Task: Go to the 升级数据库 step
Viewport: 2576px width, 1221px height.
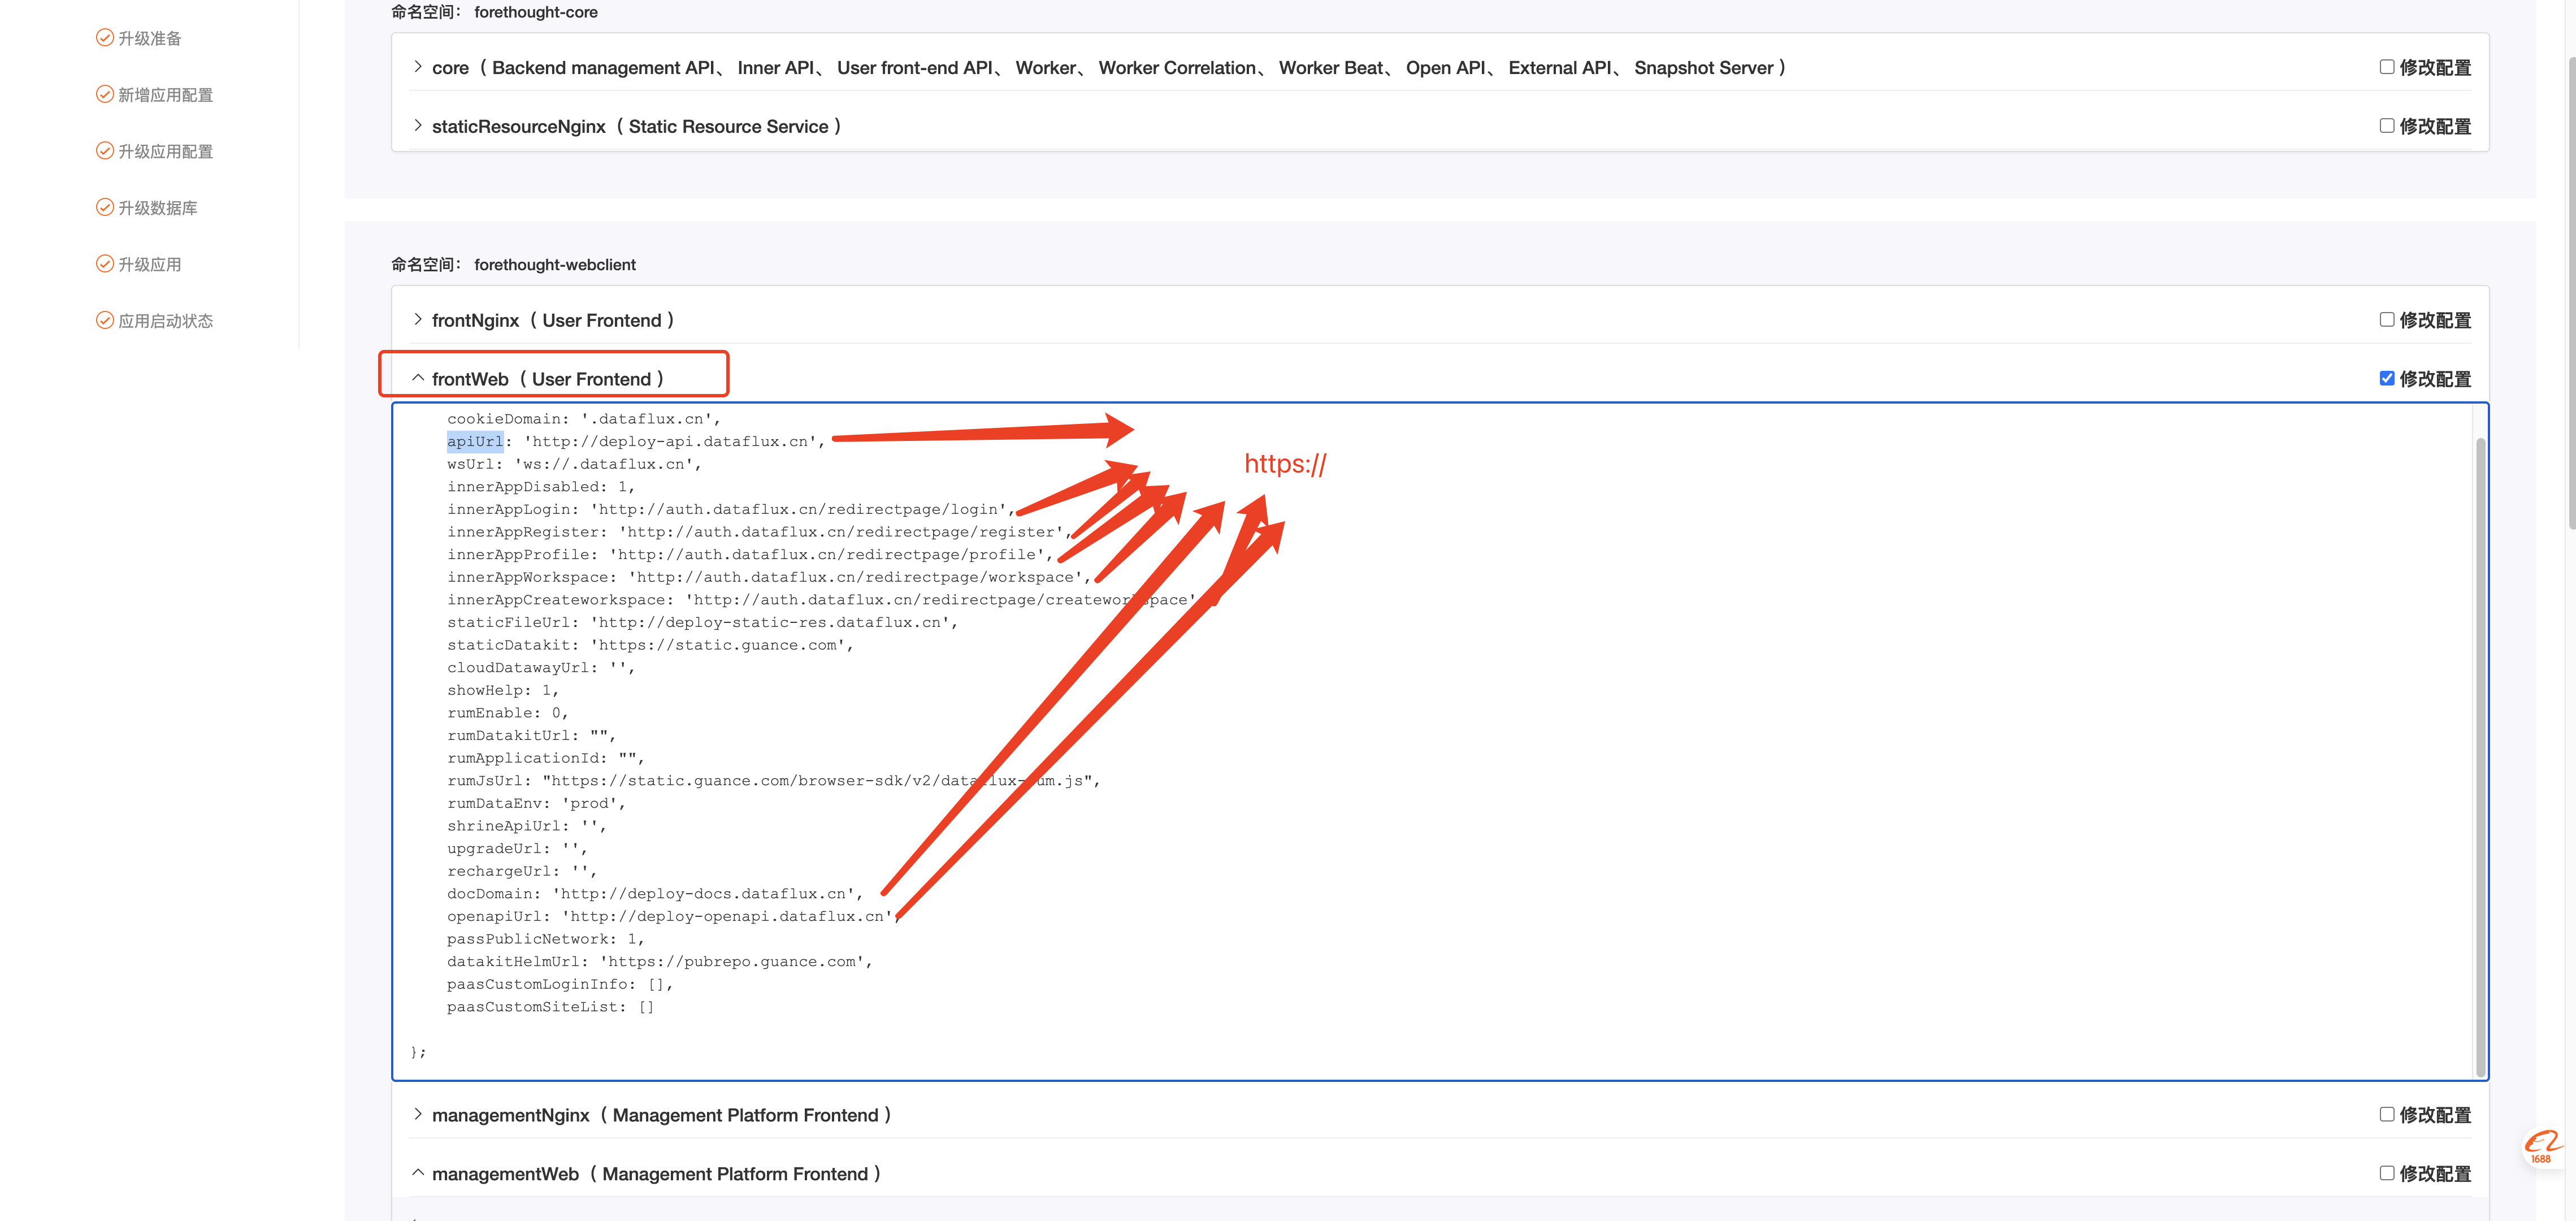Action: click(x=158, y=208)
